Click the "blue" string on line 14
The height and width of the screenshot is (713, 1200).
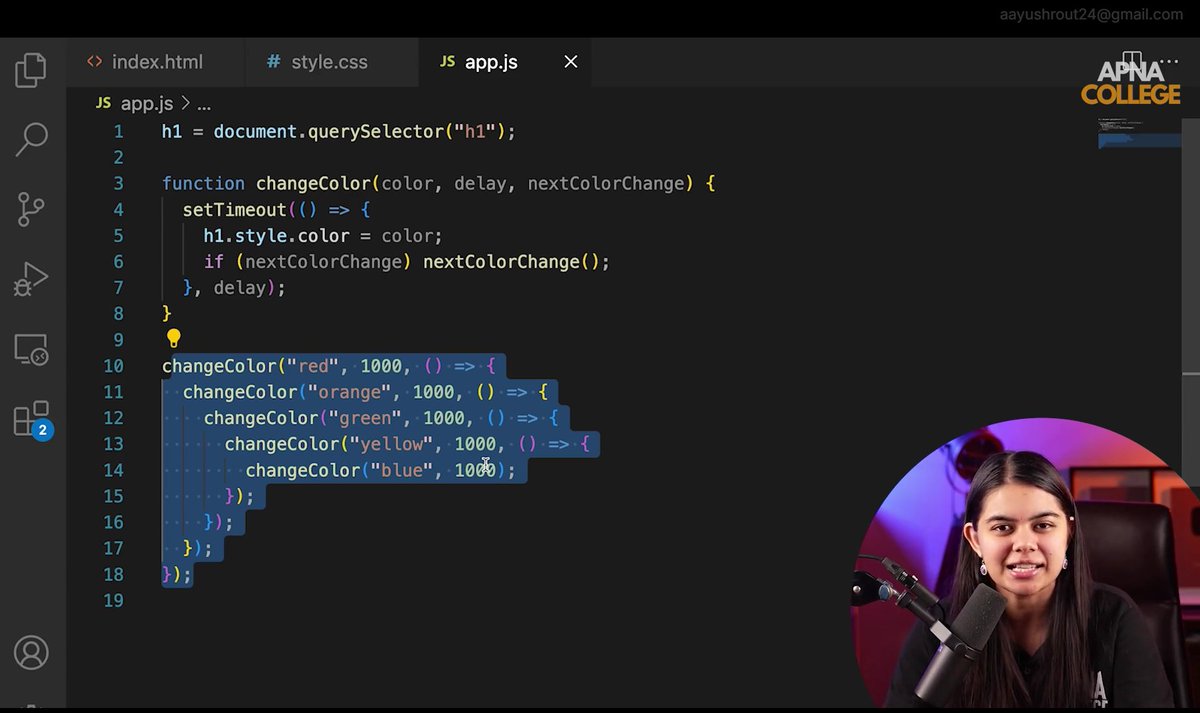coord(401,470)
